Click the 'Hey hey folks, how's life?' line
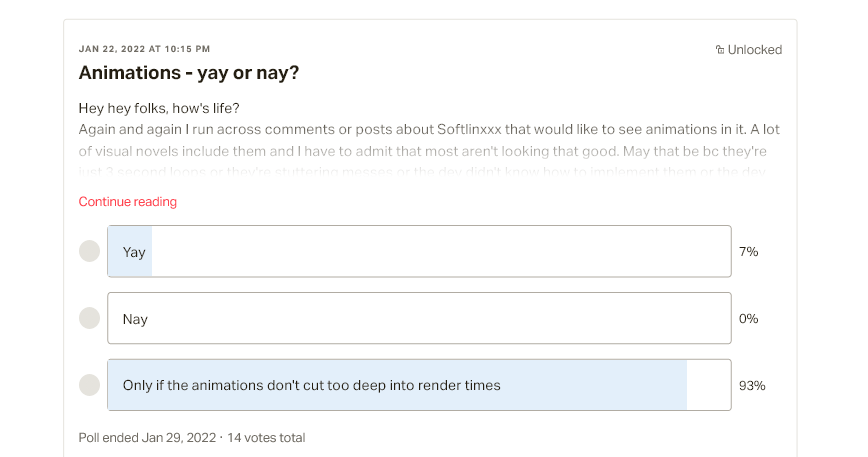The width and height of the screenshot is (868, 457). [159, 108]
